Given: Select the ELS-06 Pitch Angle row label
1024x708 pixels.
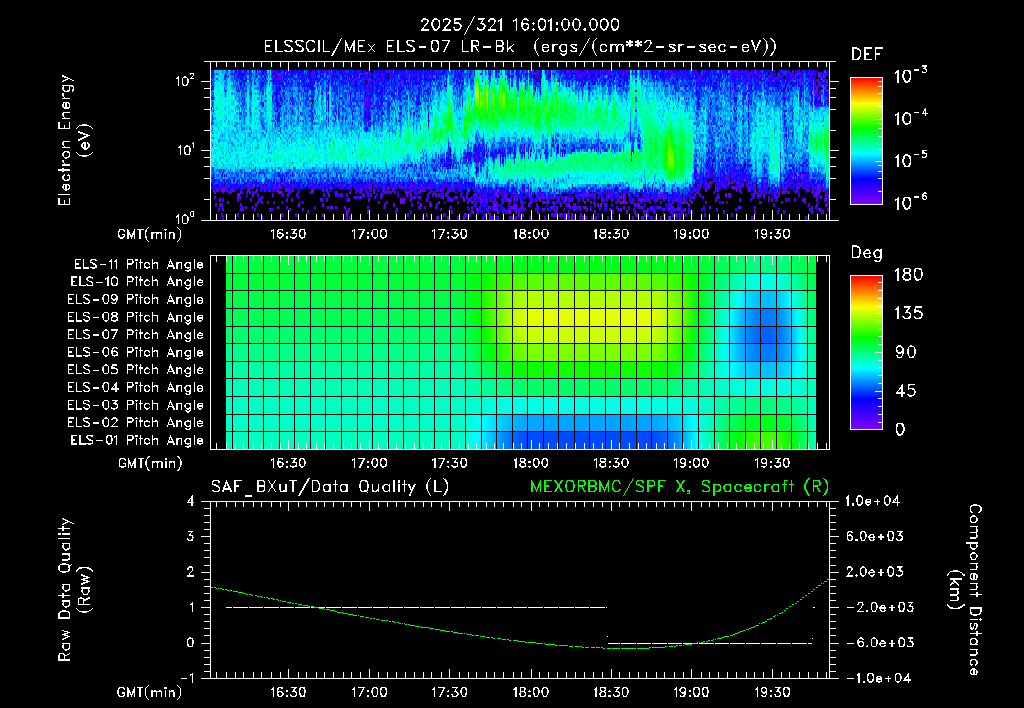Looking at the screenshot, I should coord(136,352).
